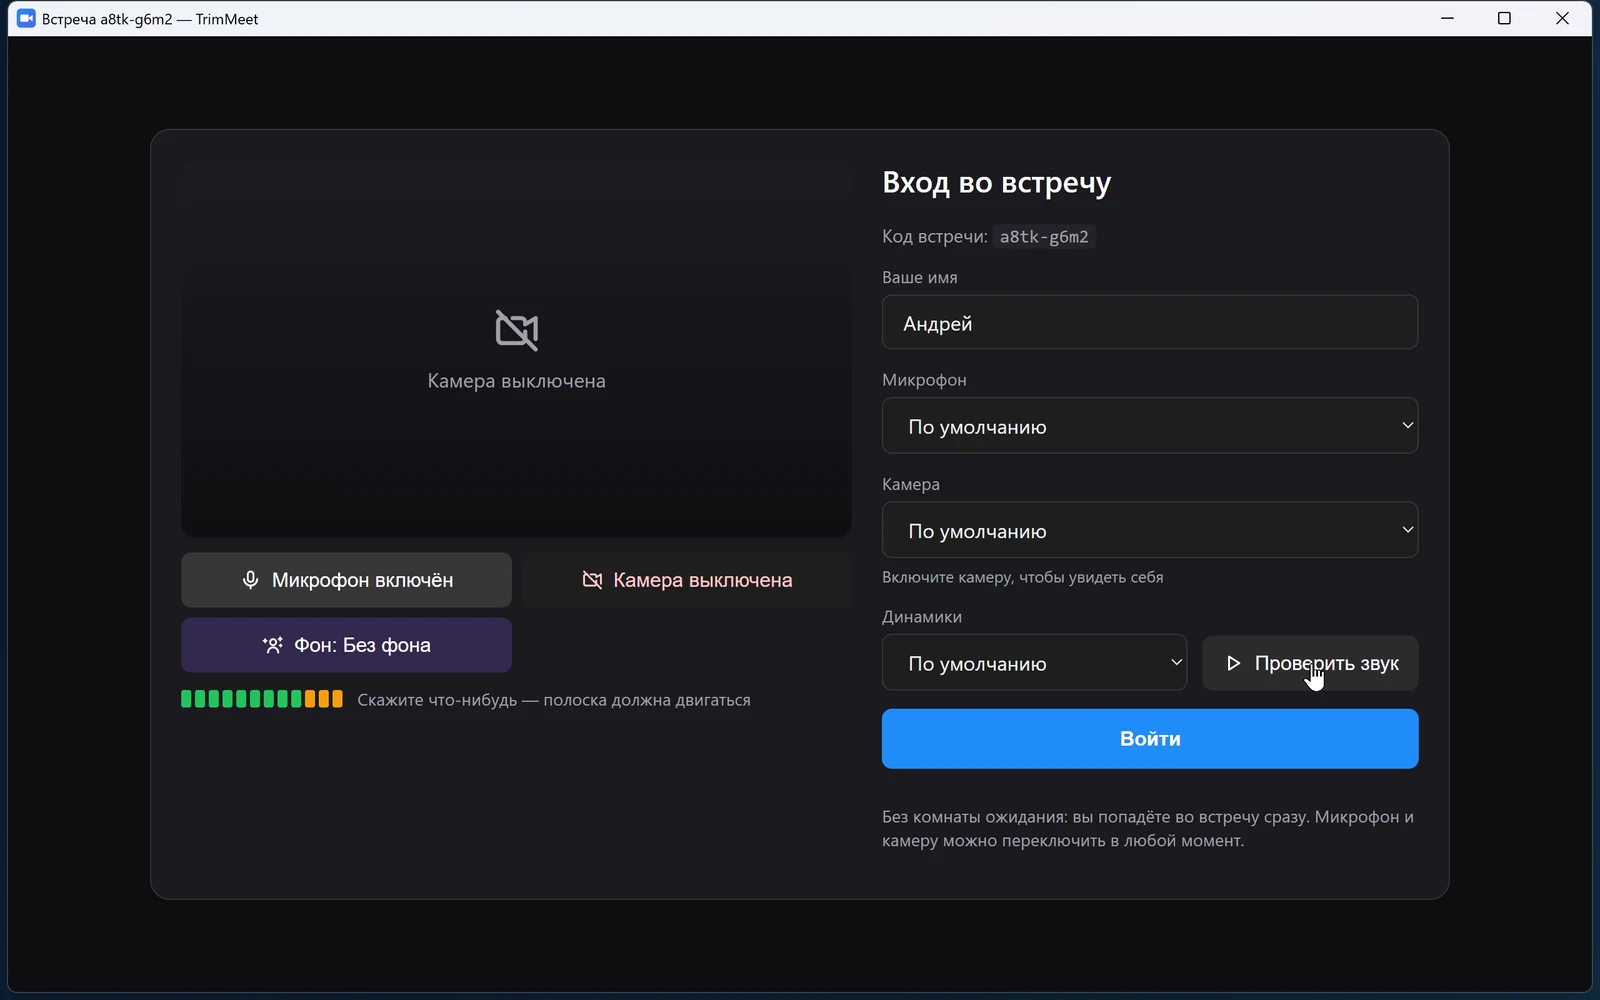Focus the Ваше имя field containing Андрей
The width and height of the screenshot is (1600, 1000).
pyautogui.click(x=1150, y=322)
